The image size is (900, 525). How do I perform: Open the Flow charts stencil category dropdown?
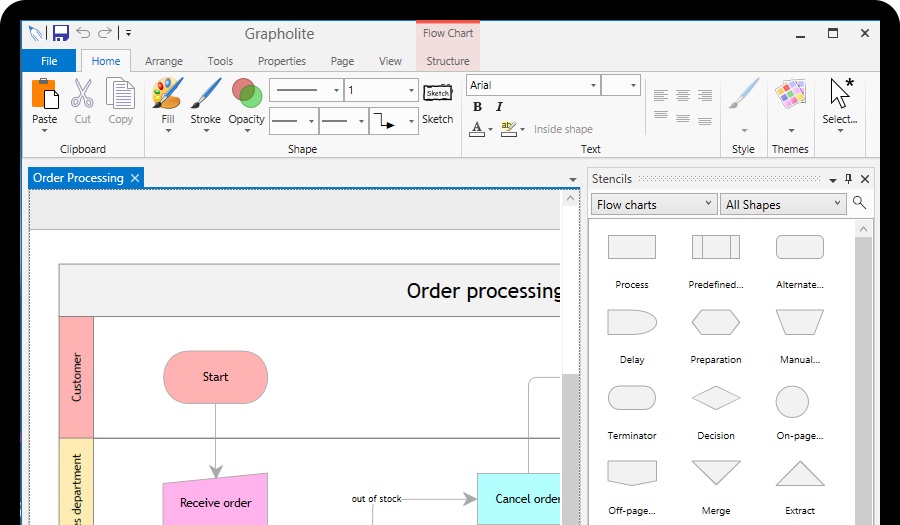coord(654,204)
